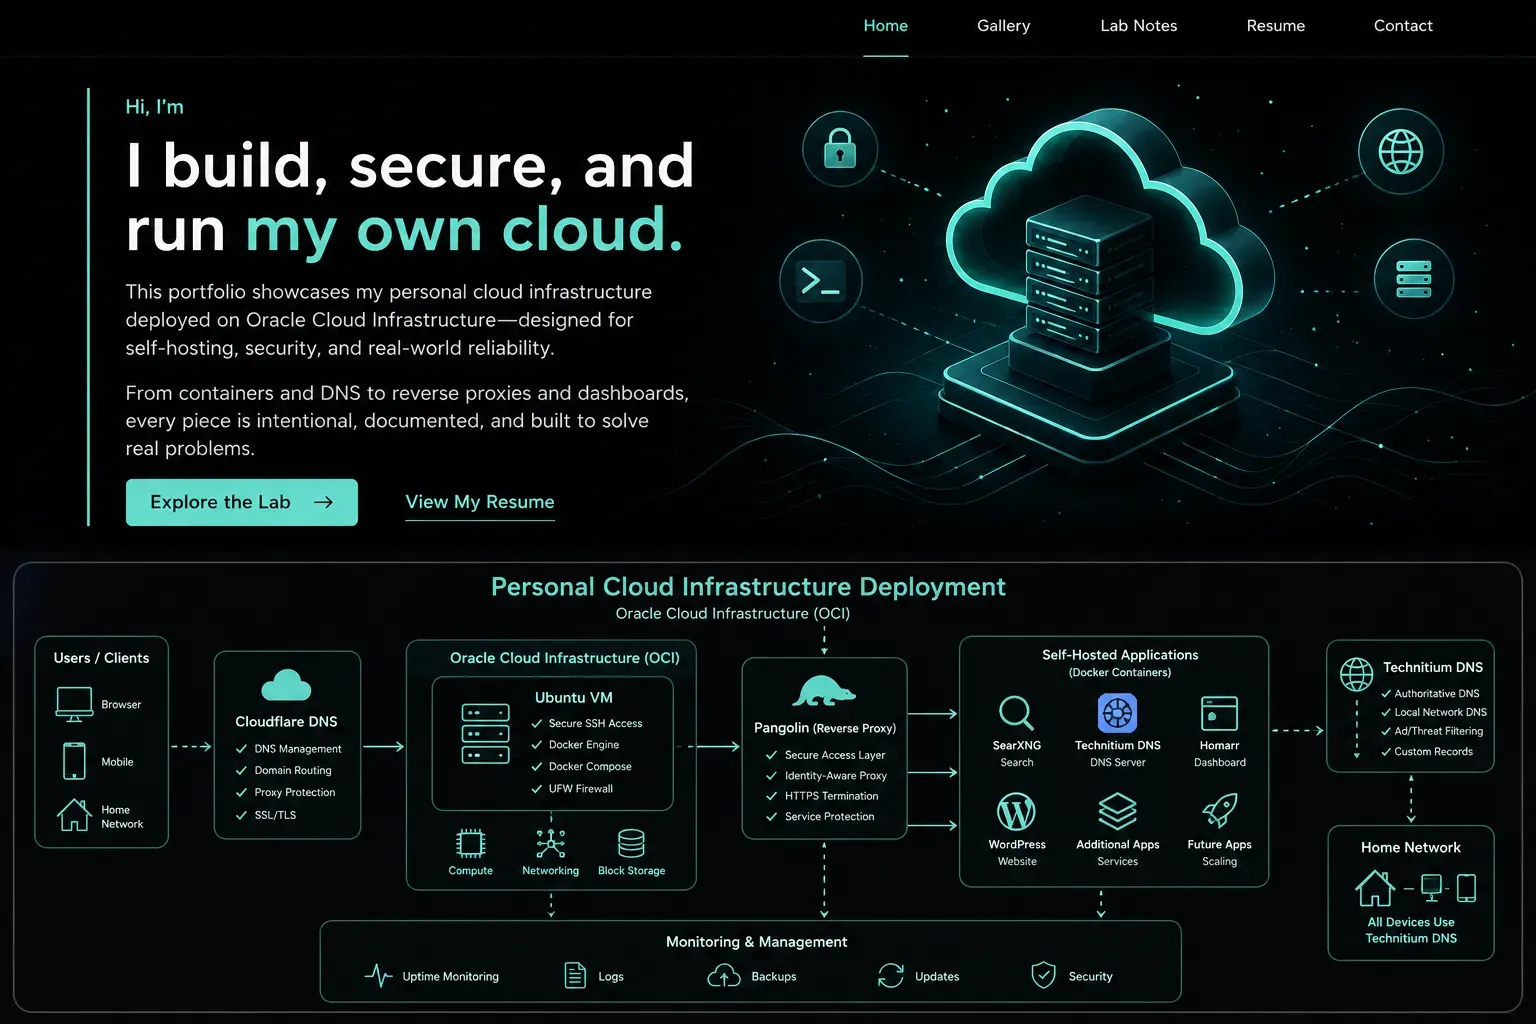Click the Technitium DNS globe icon
Image resolution: width=1536 pixels, height=1024 pixels.
tap(1356, 674)
